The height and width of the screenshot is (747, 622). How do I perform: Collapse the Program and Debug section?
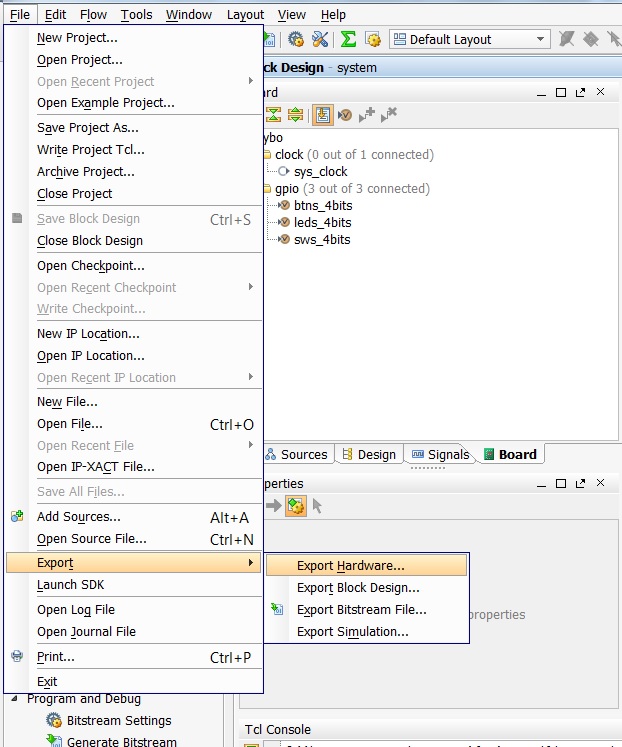coord(15,698)
